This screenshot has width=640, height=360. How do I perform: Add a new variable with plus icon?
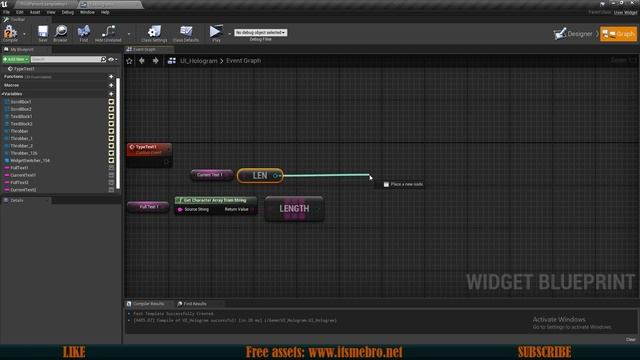coord(111,93)
